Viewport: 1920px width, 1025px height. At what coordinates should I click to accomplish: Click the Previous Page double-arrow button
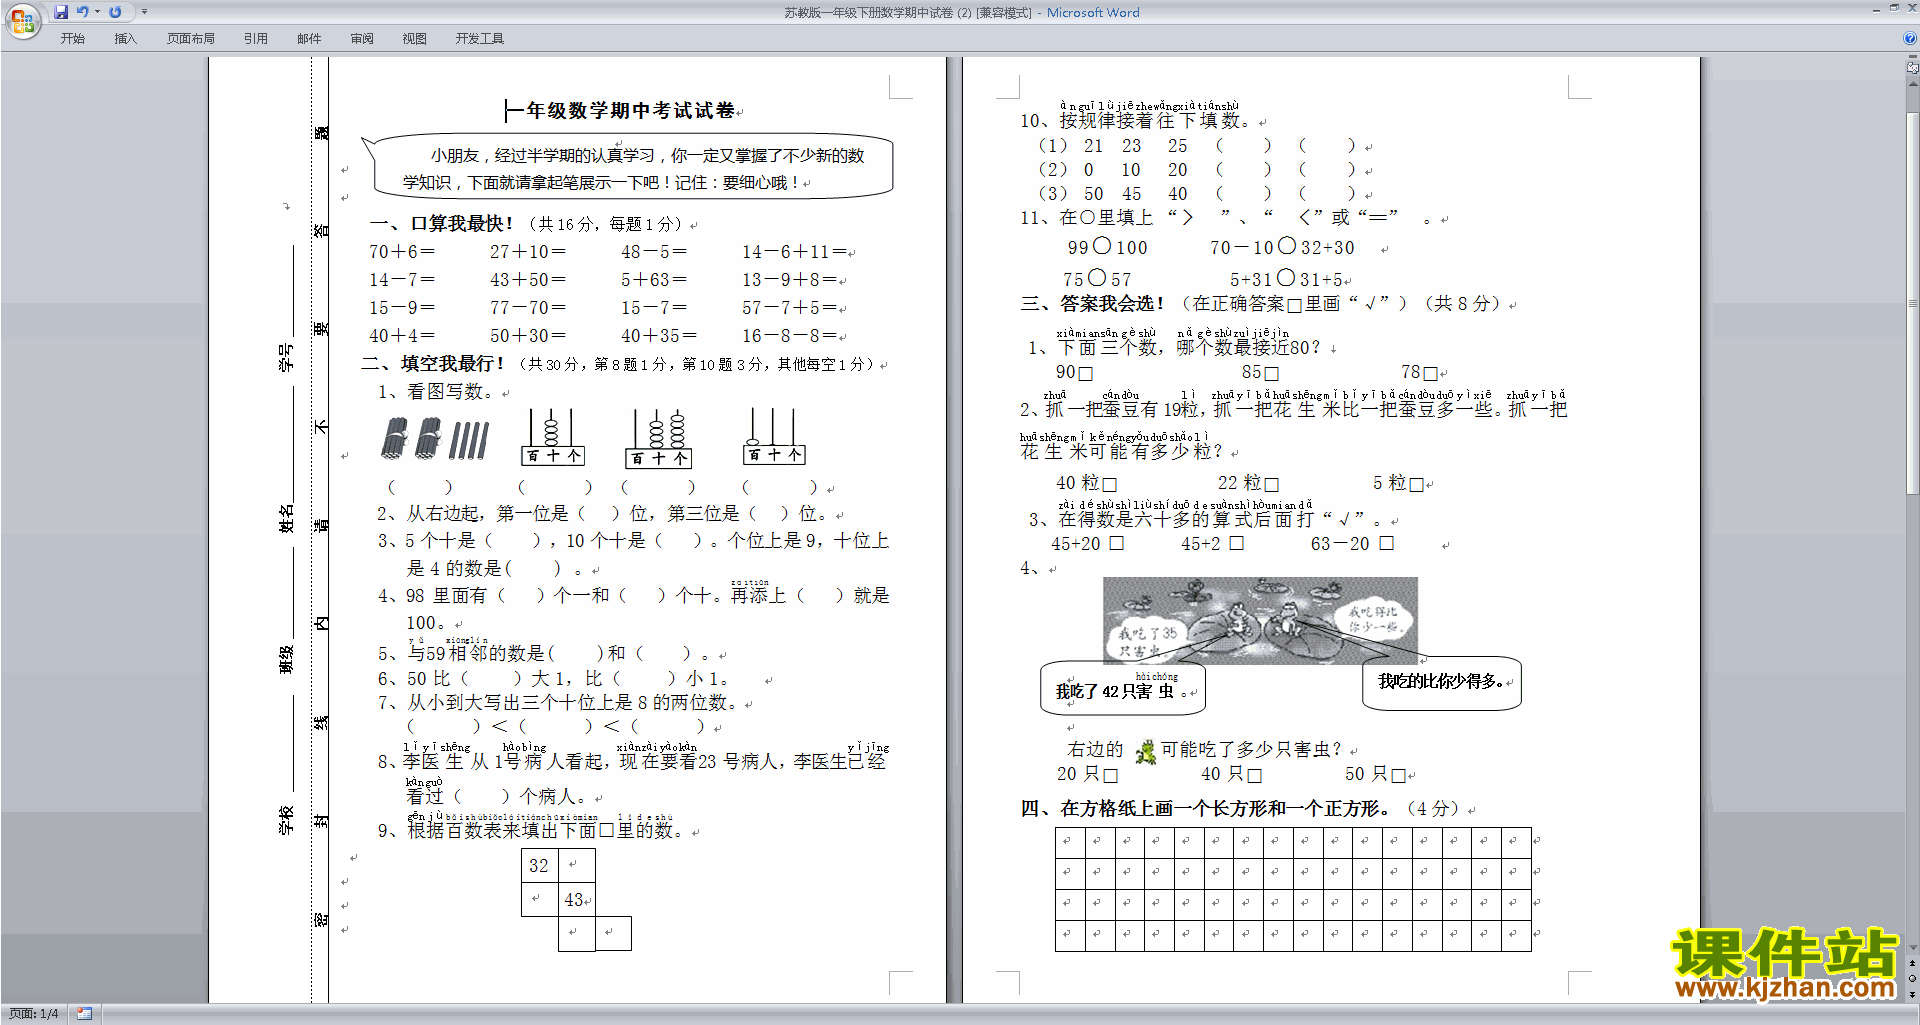[x=1913, y=964]
